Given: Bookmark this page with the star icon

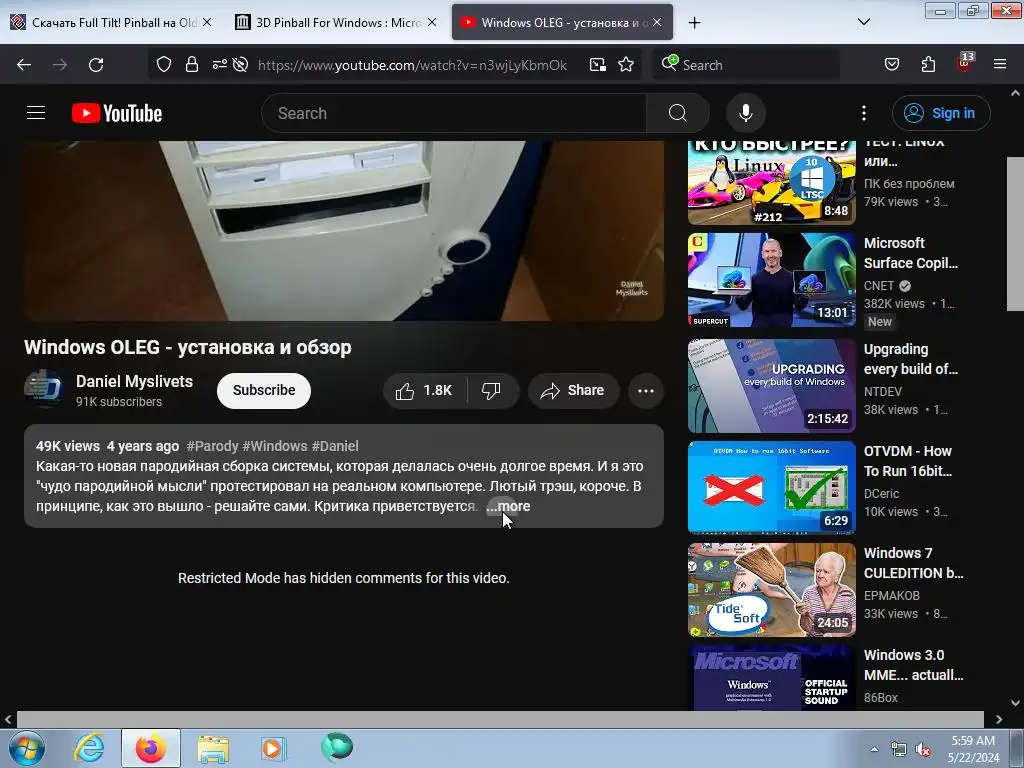Looking at the screenshot, I should pyautogui.click(x=626, y=65).
